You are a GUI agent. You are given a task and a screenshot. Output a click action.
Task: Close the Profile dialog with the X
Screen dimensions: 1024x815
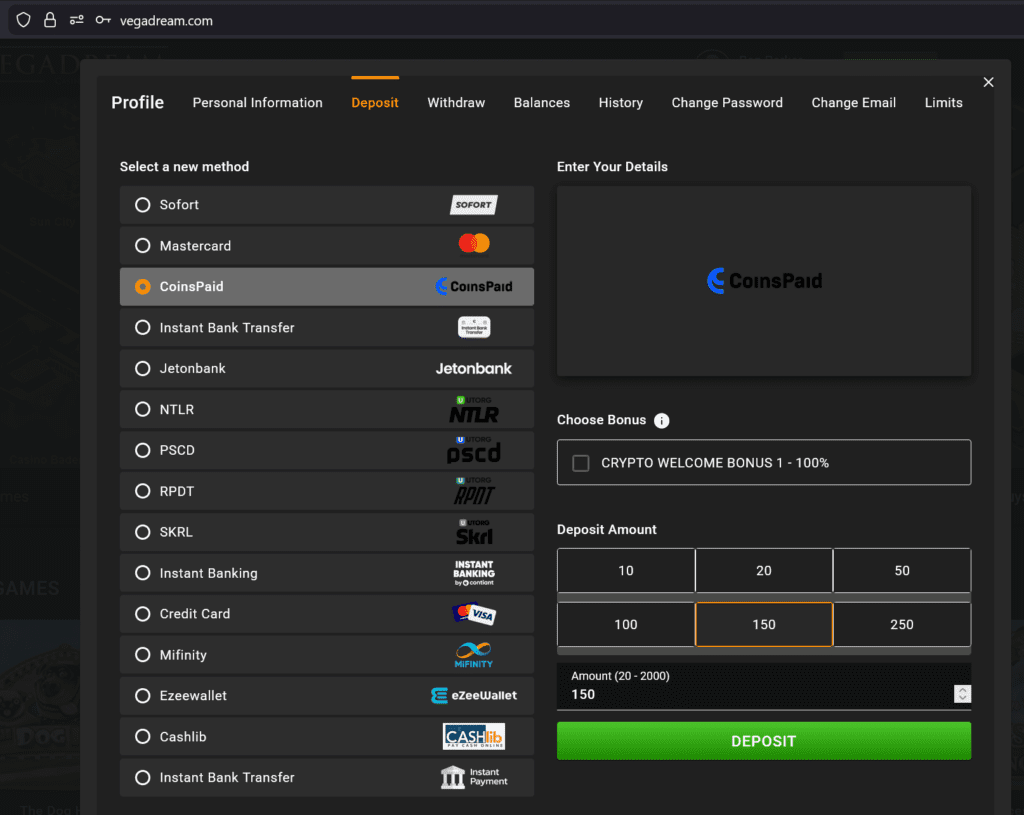point(988,82)
